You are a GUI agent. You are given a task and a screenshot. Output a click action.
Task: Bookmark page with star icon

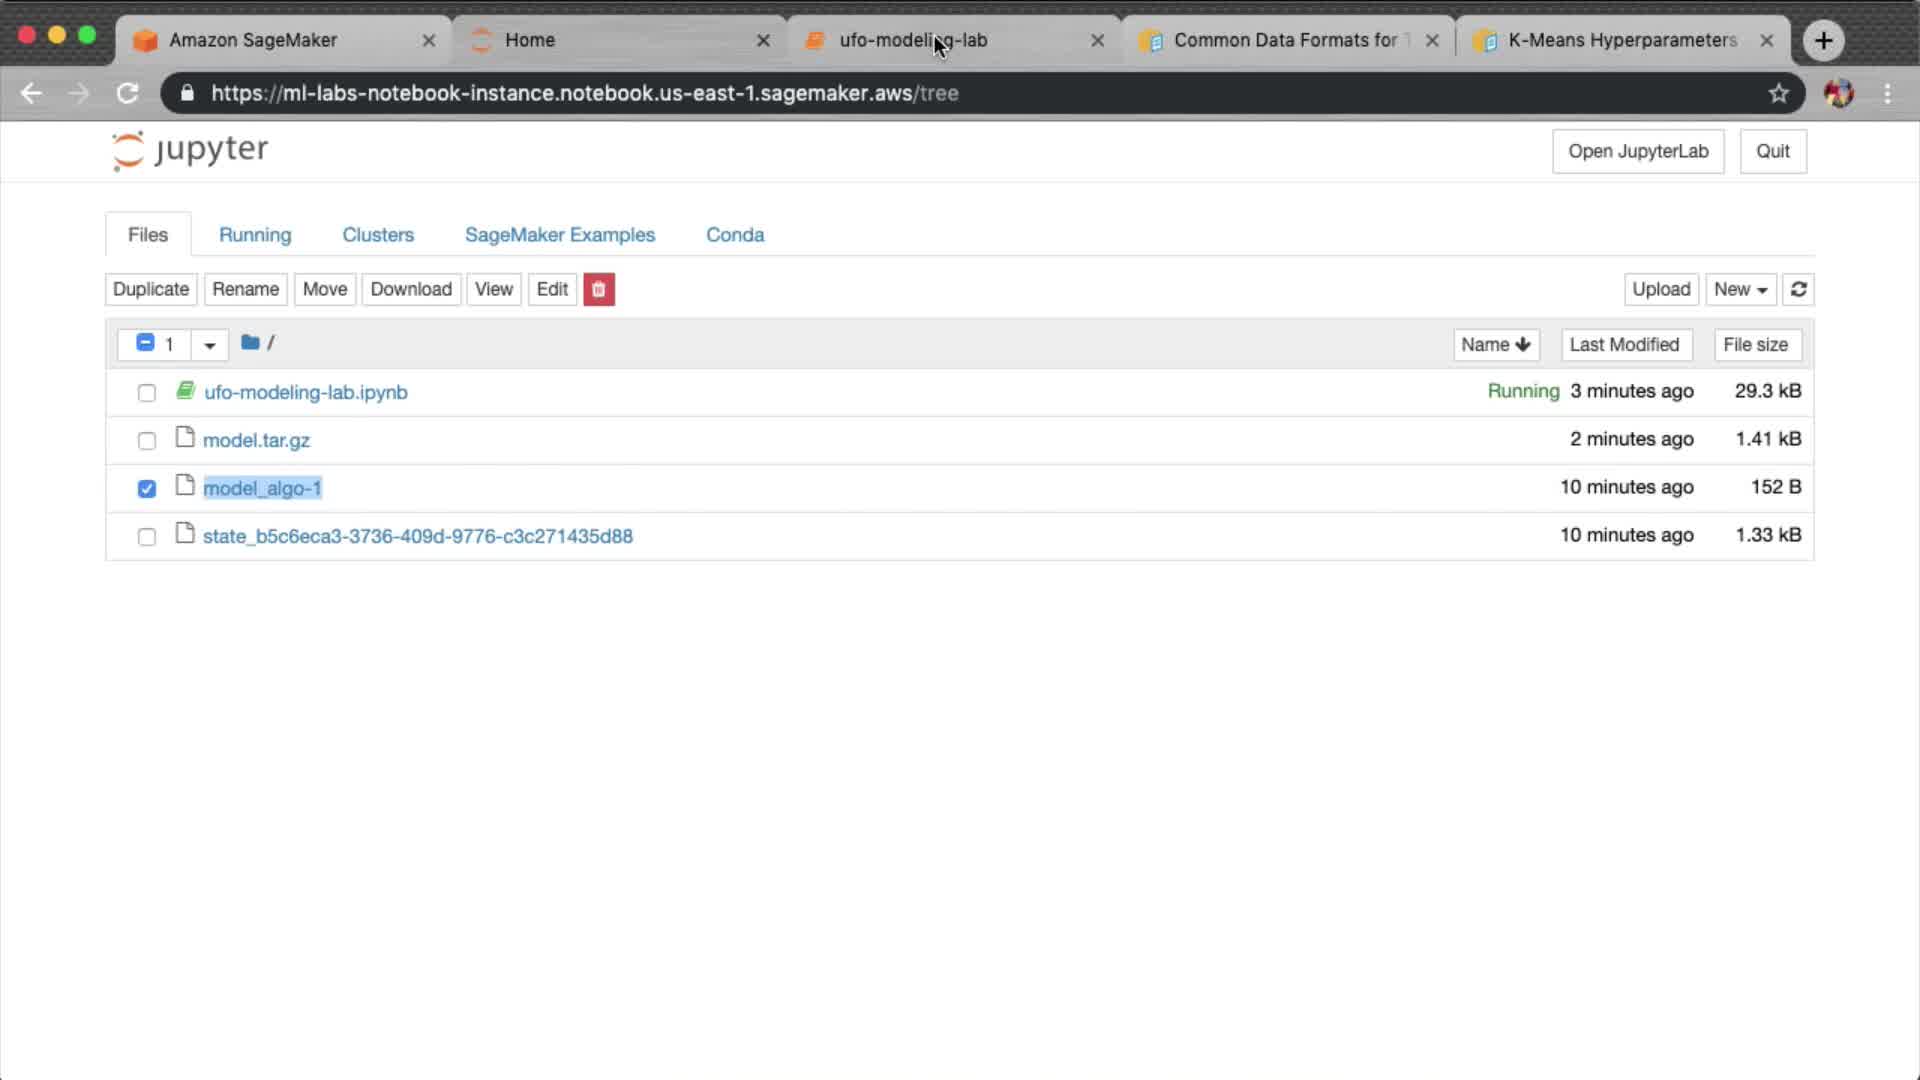pos(1778,93)
